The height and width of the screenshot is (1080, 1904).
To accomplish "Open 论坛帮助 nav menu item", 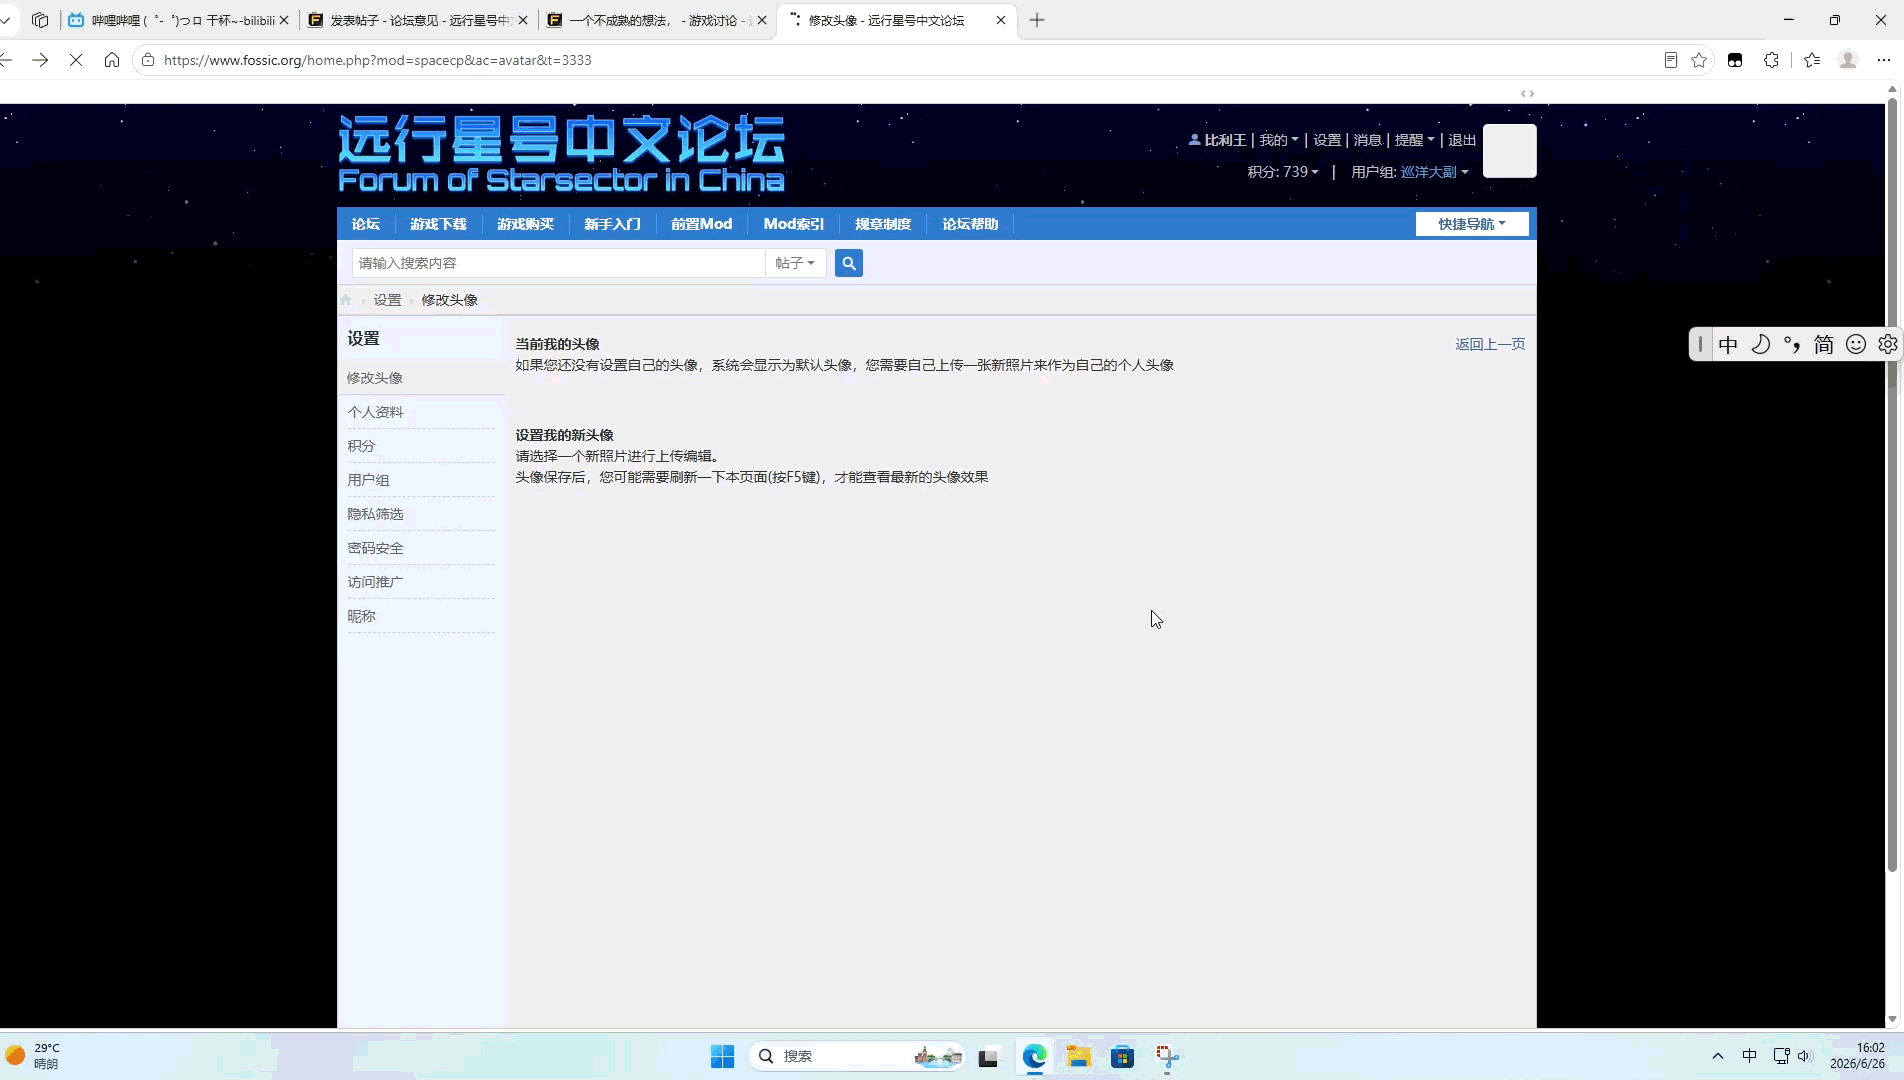I will (970, 224).
